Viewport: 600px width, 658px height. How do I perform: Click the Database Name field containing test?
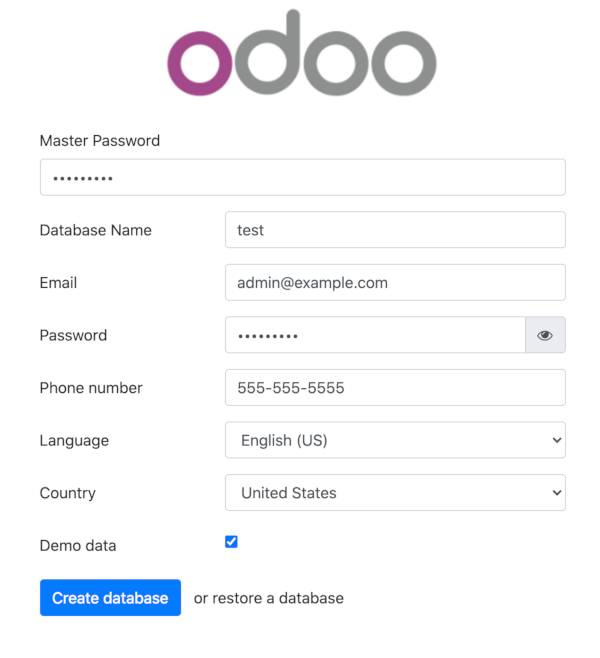tap(395, 230)
